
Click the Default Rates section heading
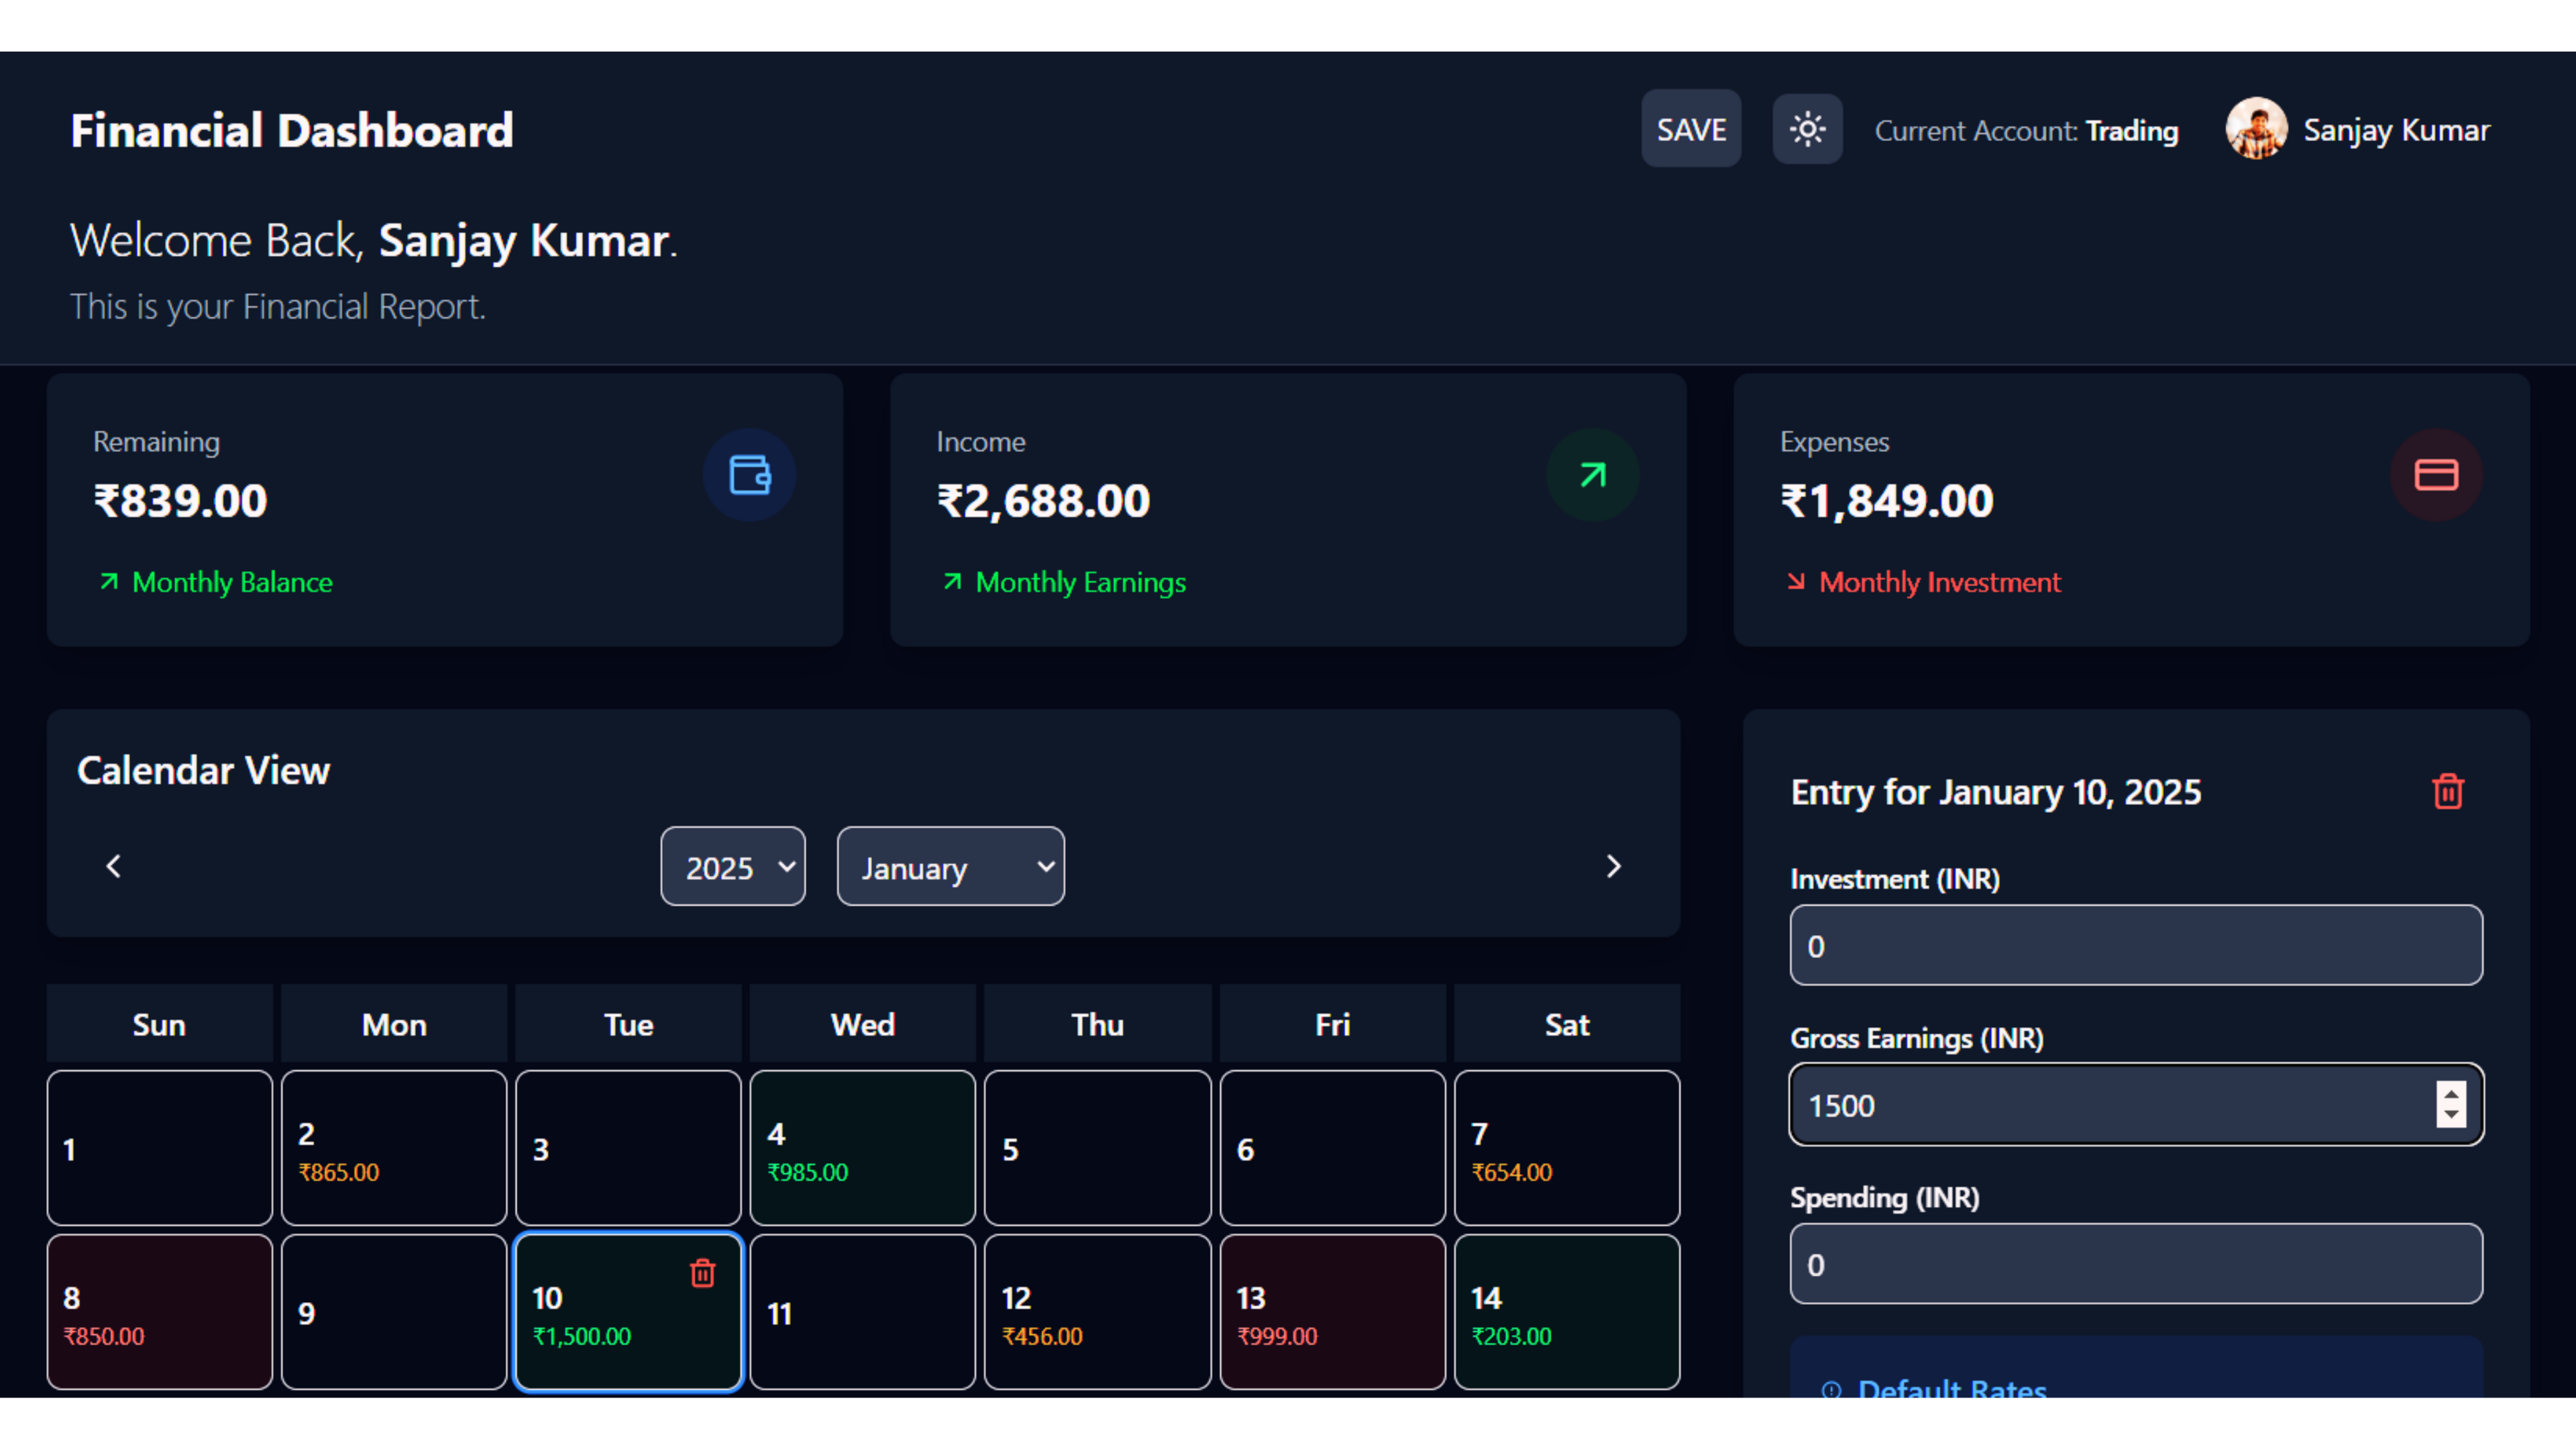click(x=1951, y=1388)
